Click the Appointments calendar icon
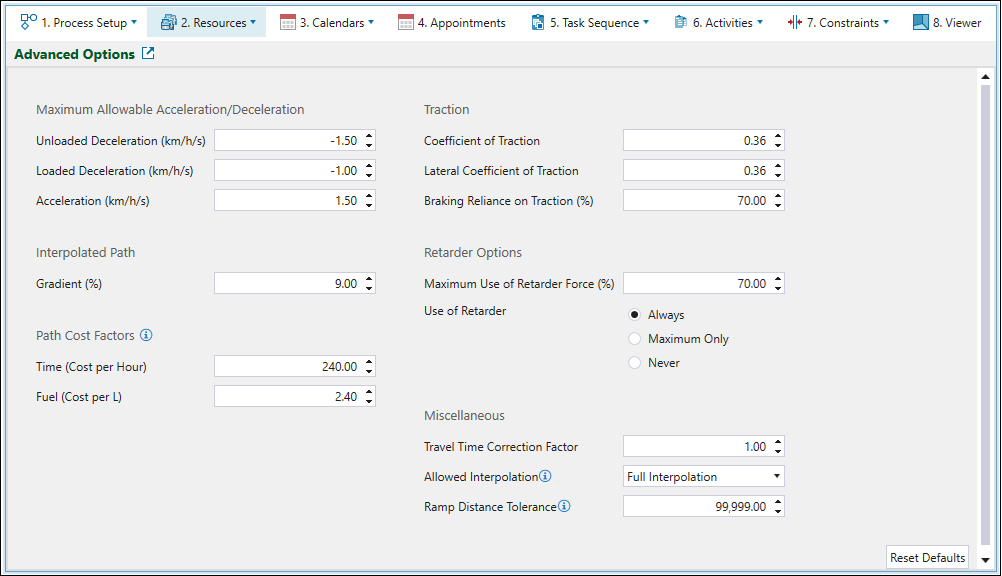This screenshot has width=1002, height=576. click(x=406, y=22)
